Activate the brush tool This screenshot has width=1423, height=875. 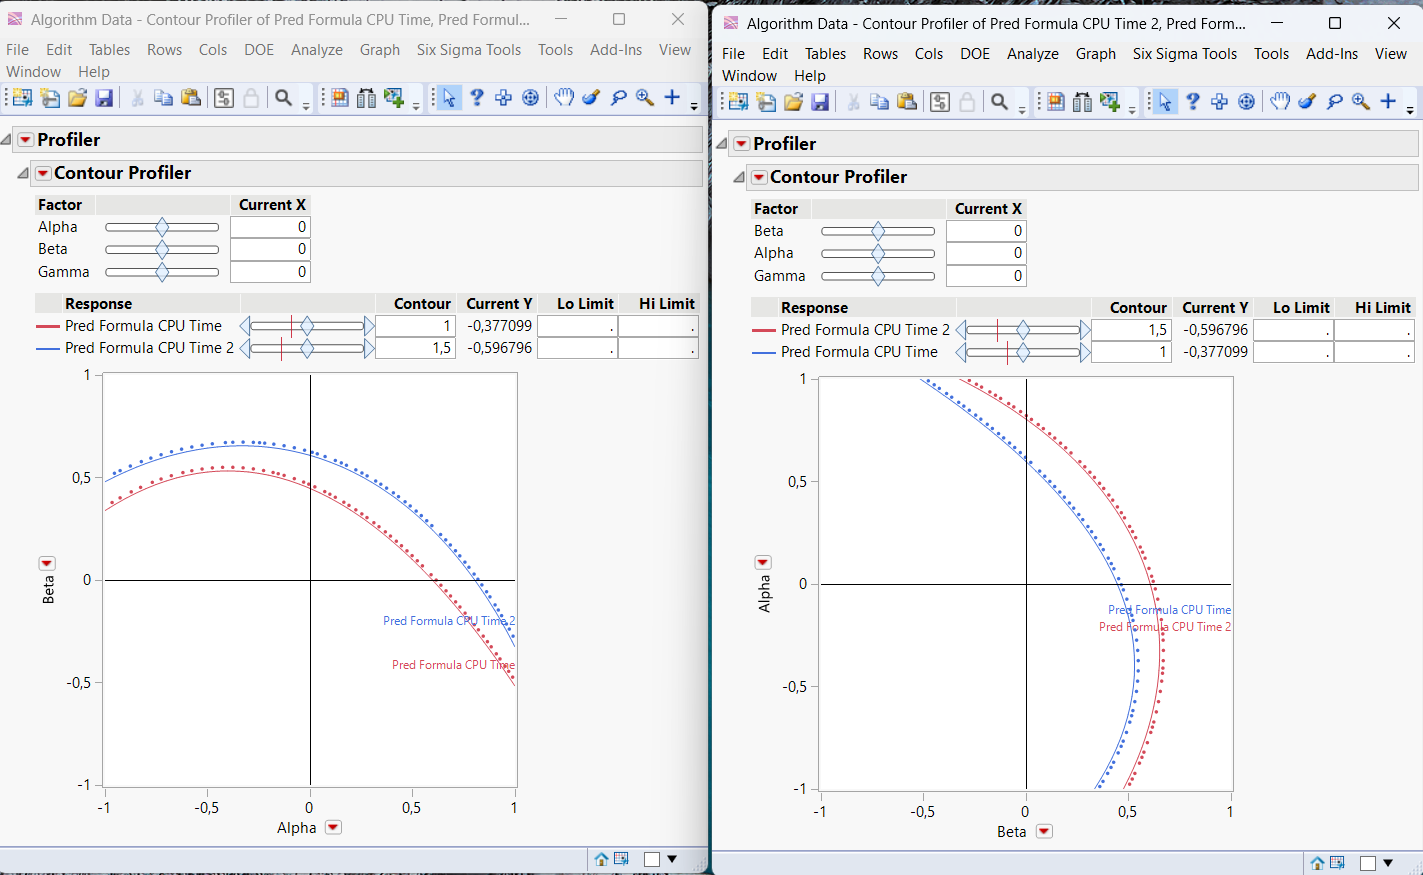tap(590, 99)
